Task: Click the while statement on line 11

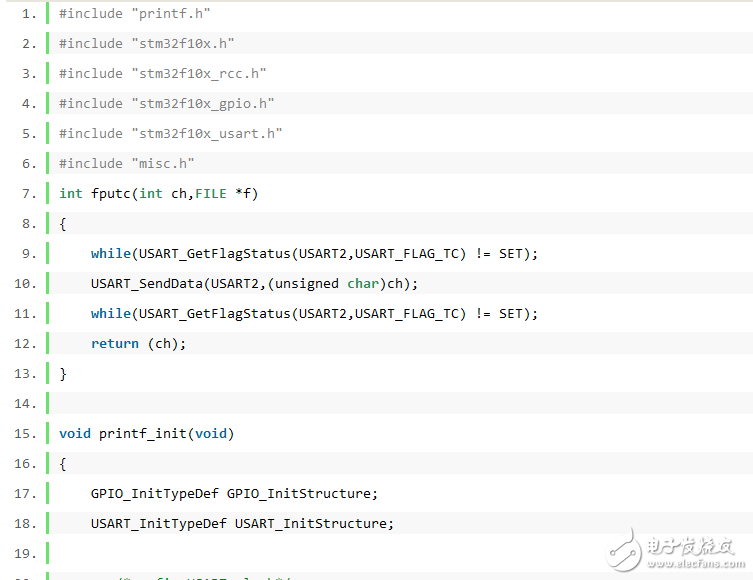Action: 315,314
